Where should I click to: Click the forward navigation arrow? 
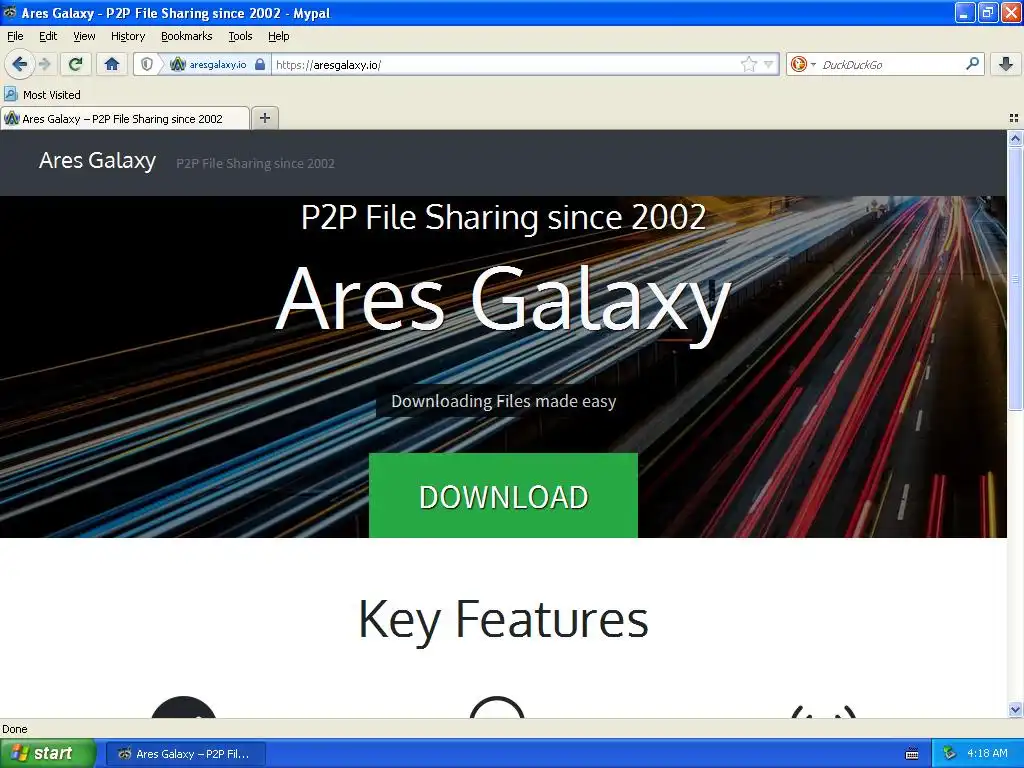coord(44,64)
